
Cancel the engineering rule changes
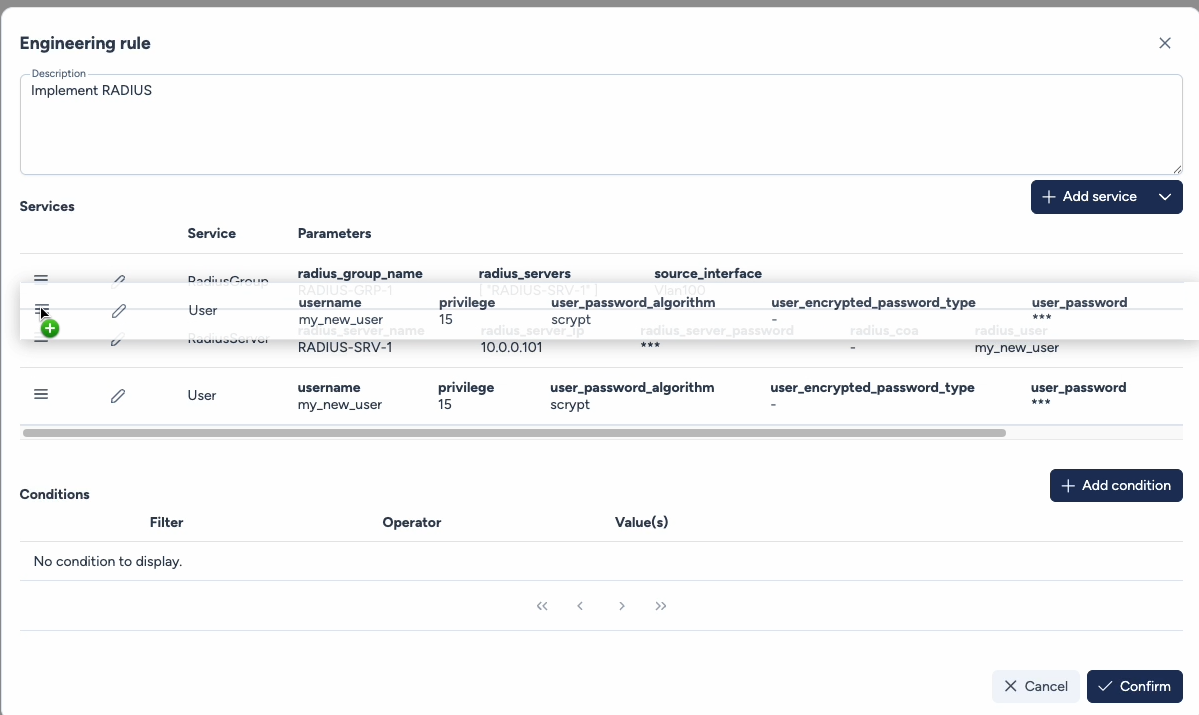pos(1035,686)
